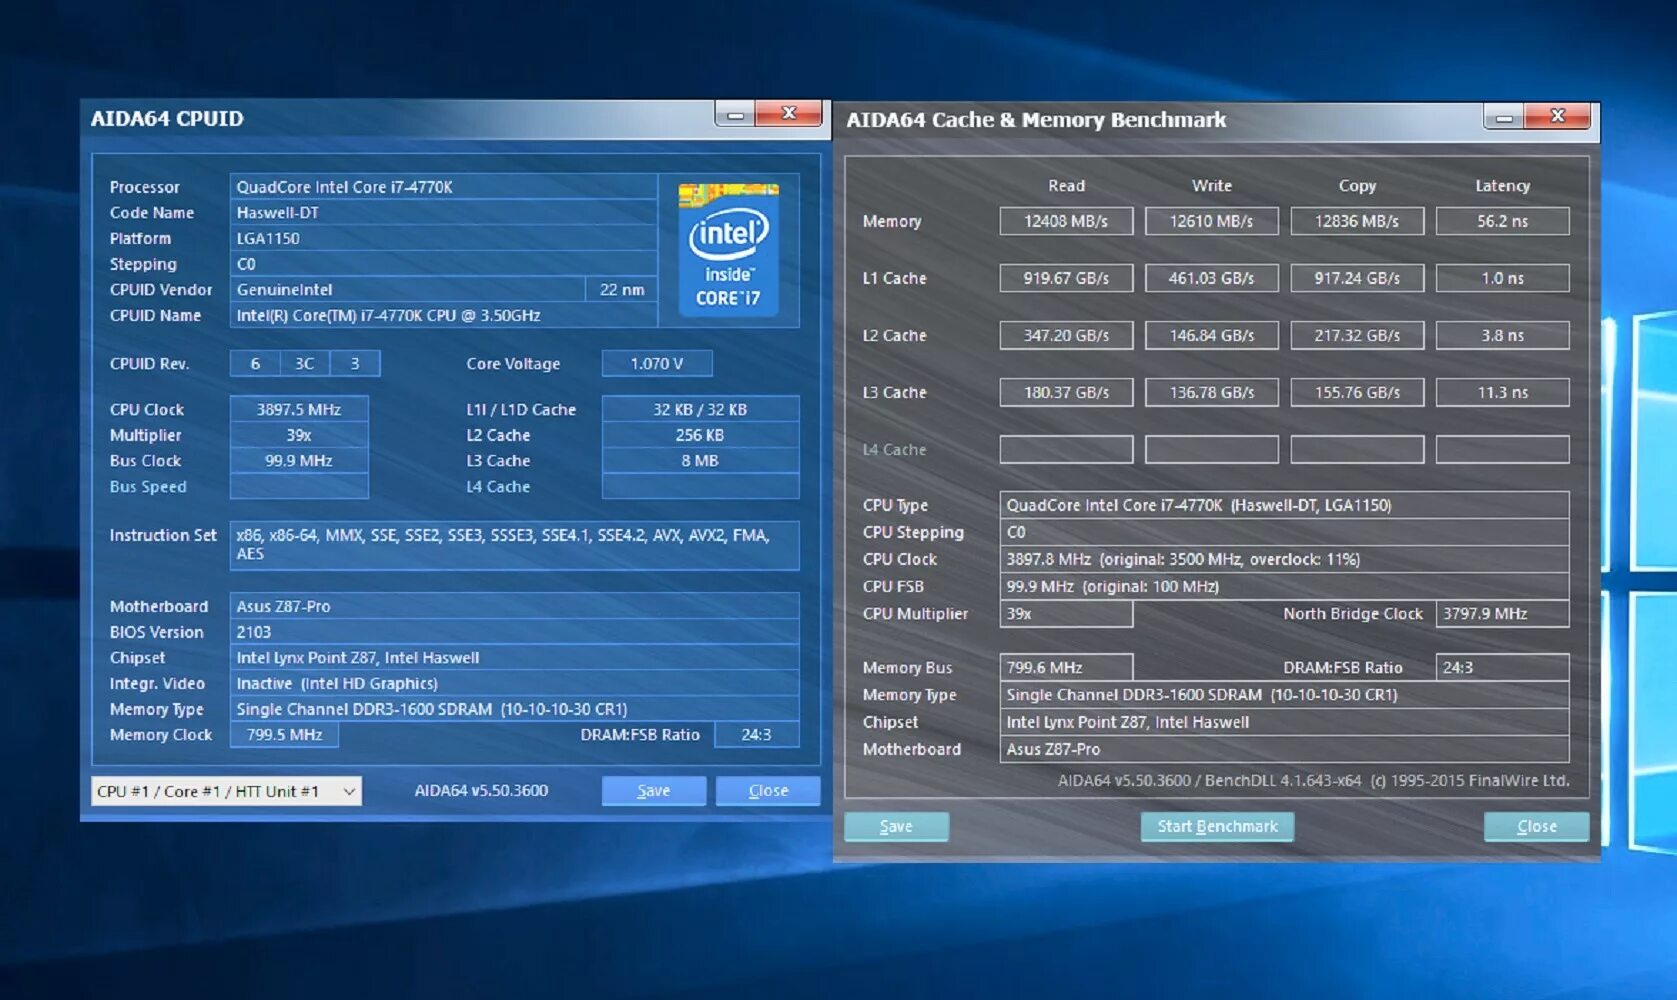
Task: Click the Code Name value Haswell-DT
Action: click(443, 212)
